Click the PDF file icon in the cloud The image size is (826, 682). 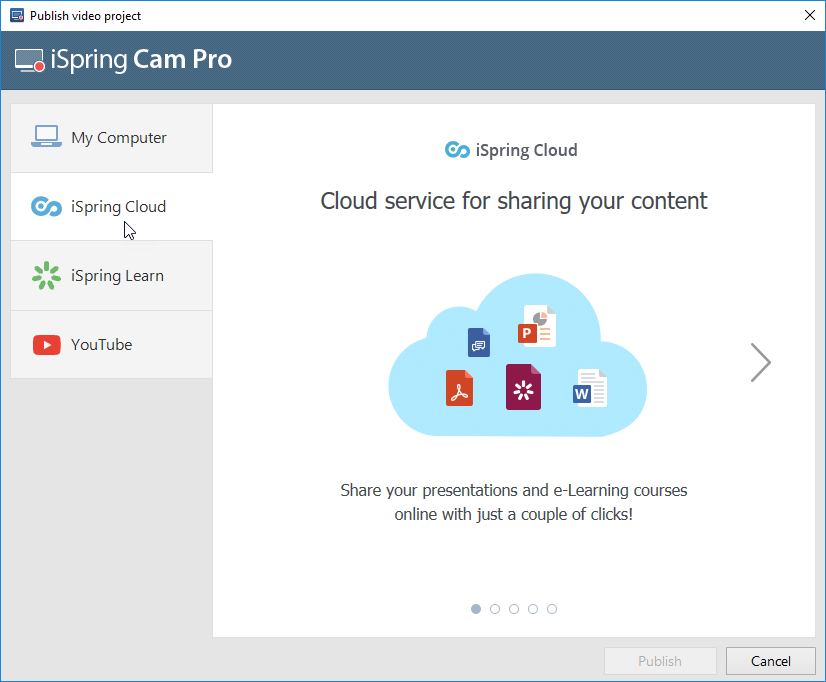point(459,388)
